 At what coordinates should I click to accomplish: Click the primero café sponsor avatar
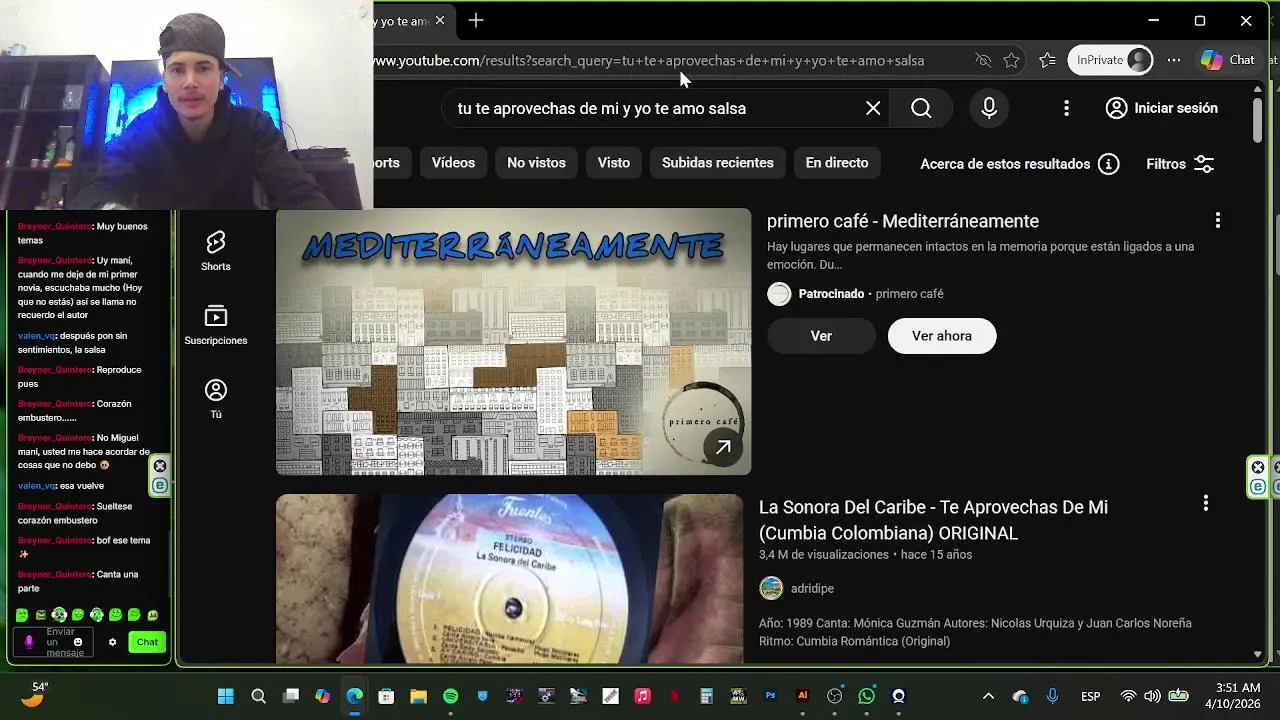click(x=779, y=294)
